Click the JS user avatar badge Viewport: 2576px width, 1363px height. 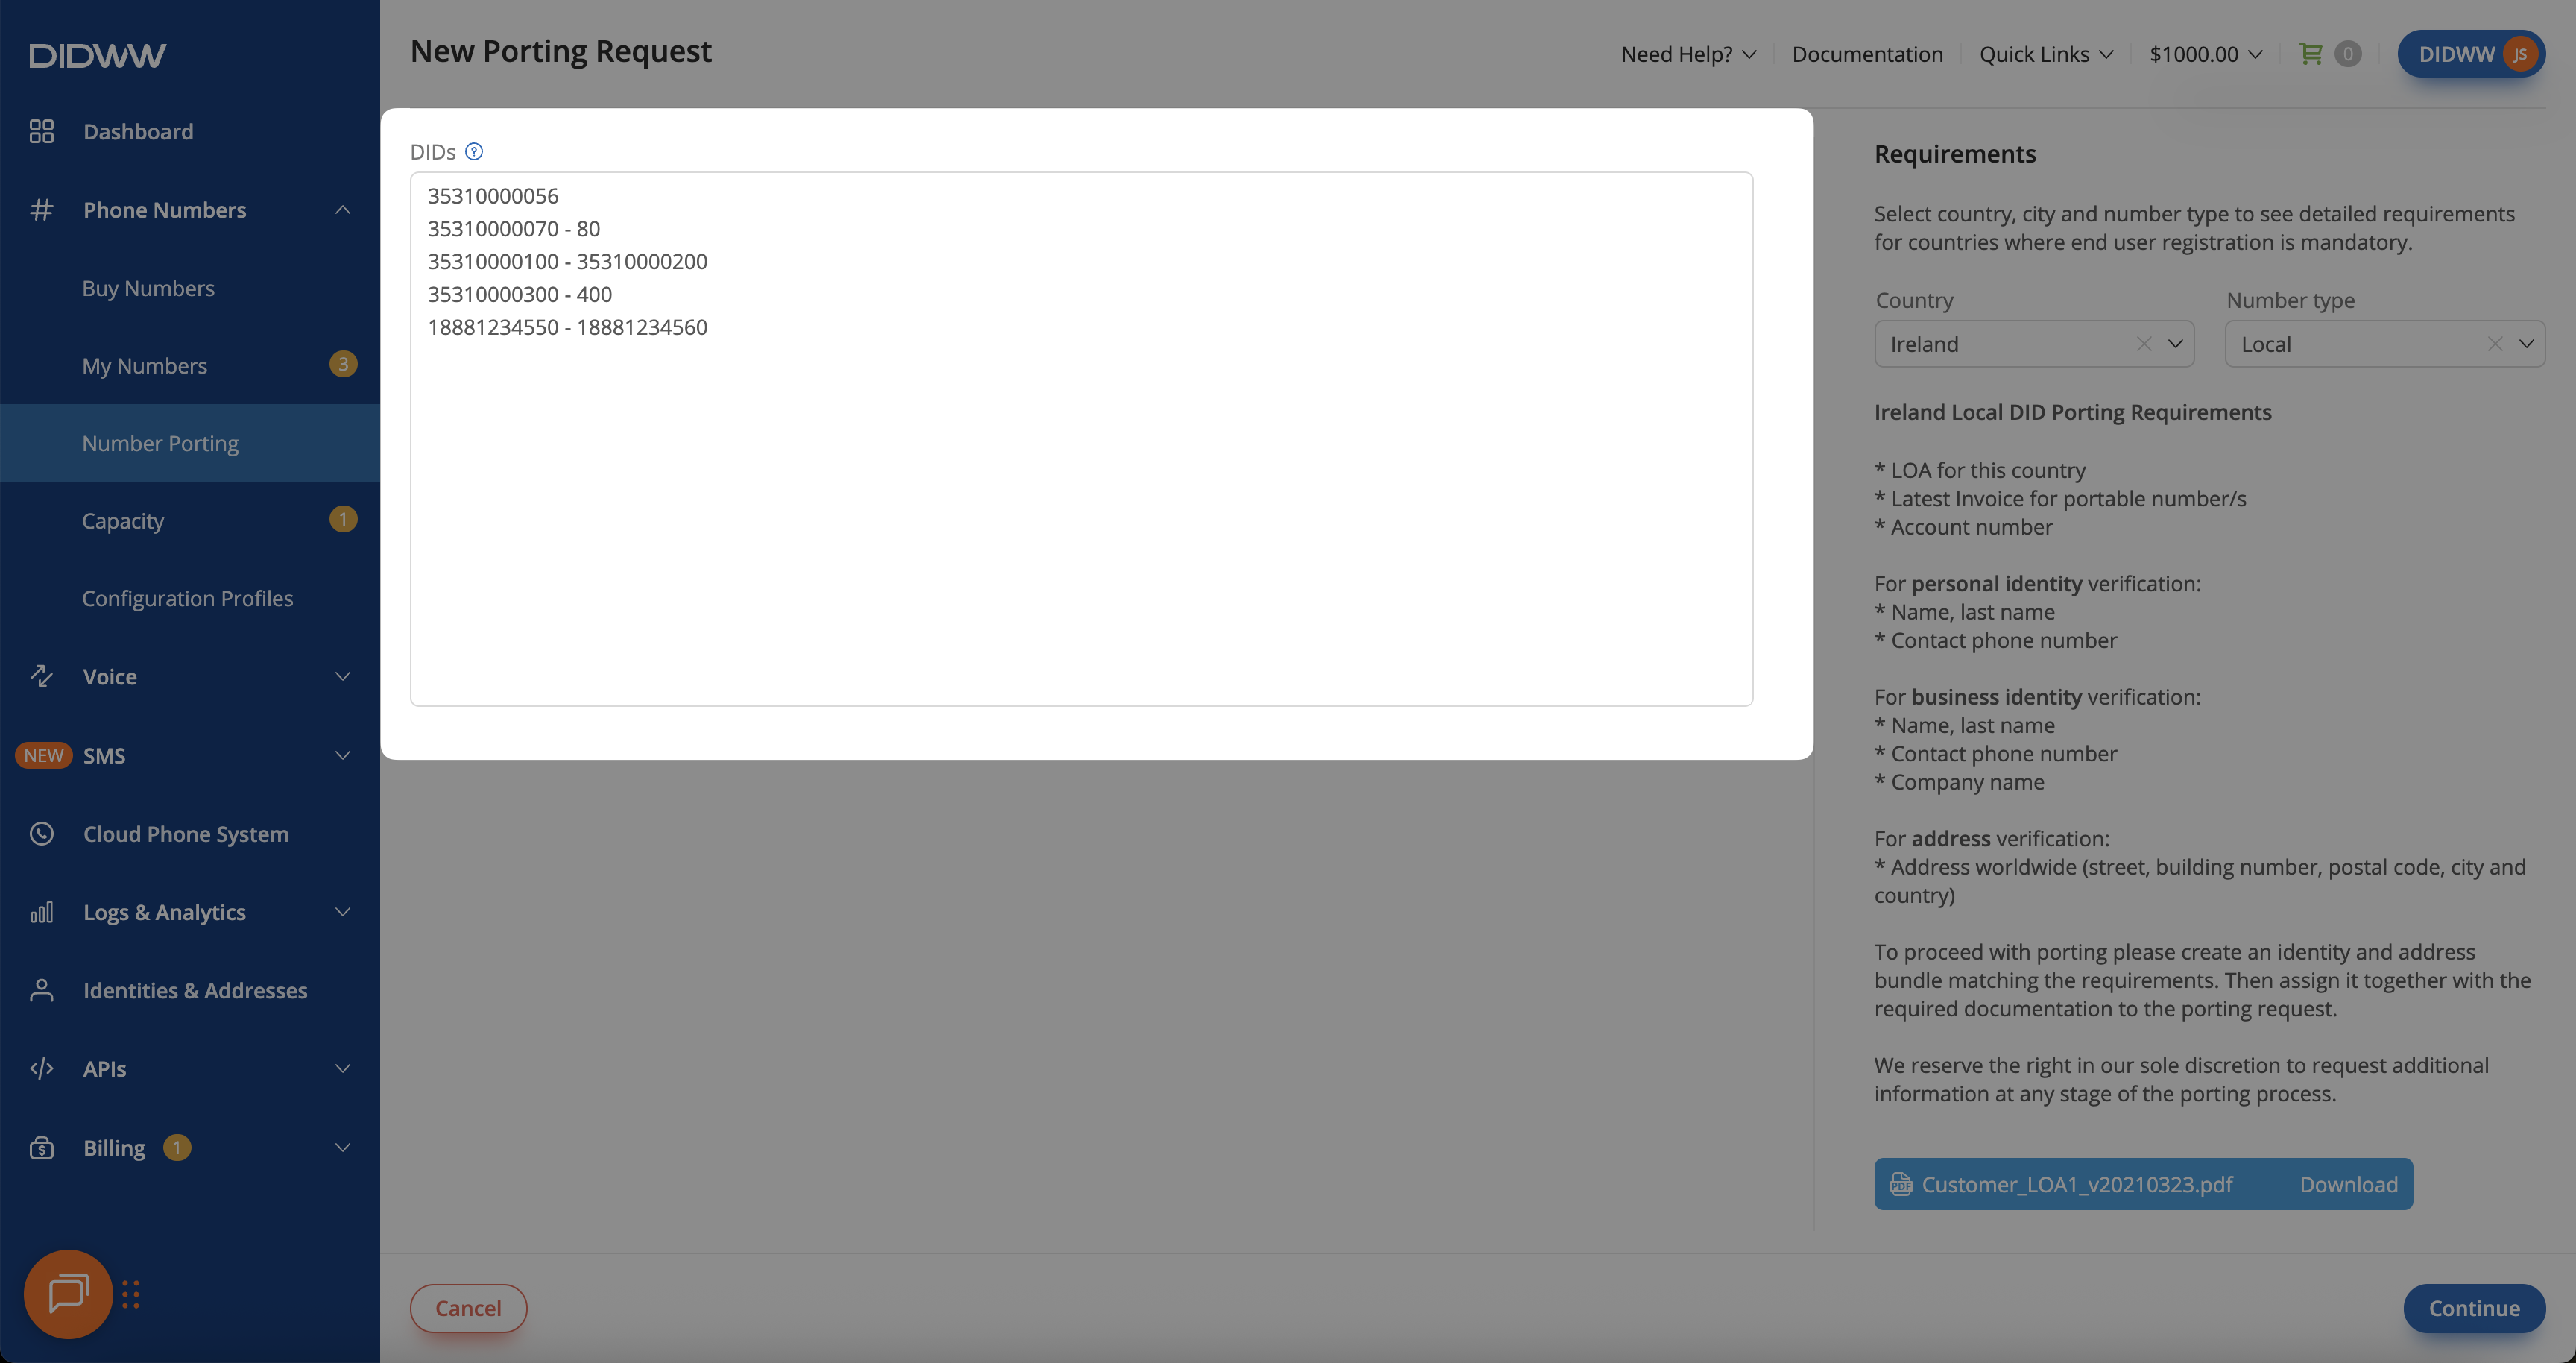click(2520, 54)
